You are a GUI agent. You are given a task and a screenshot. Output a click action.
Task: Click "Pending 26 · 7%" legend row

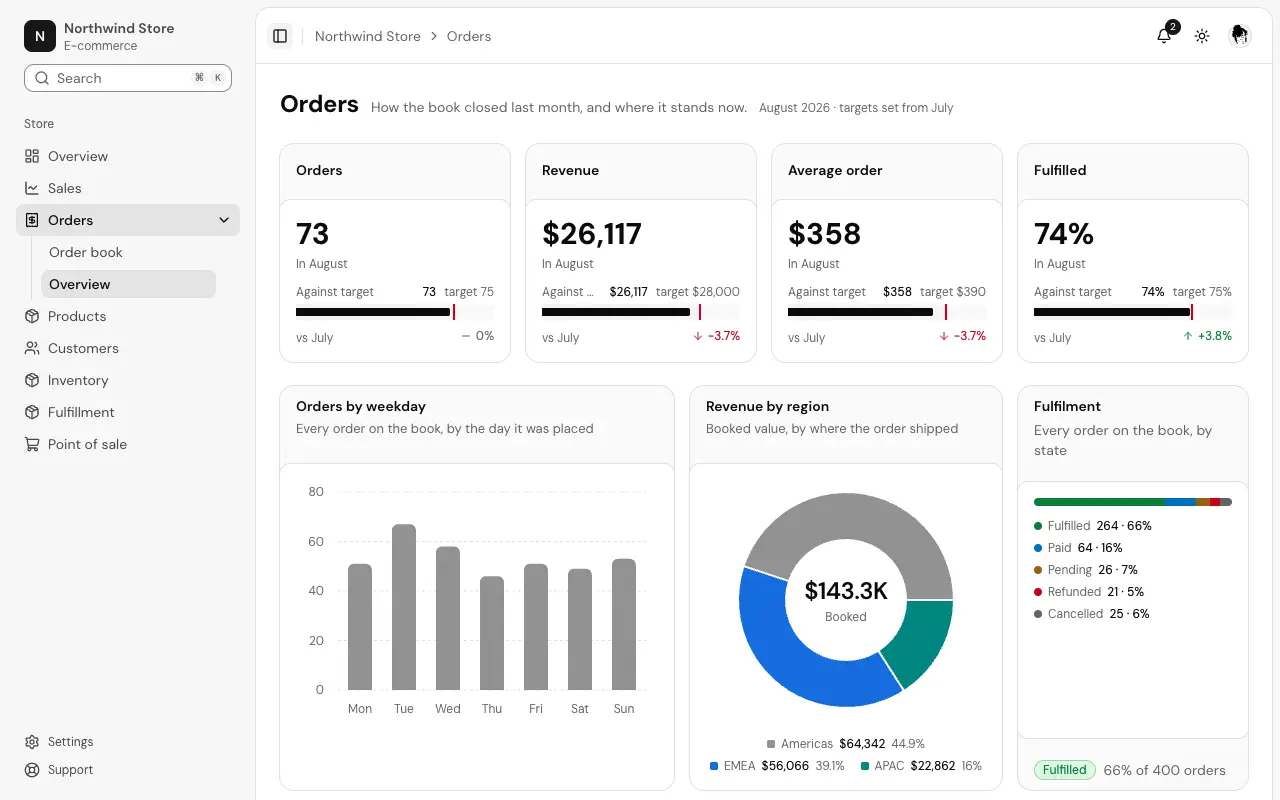tap(1086, 570)
